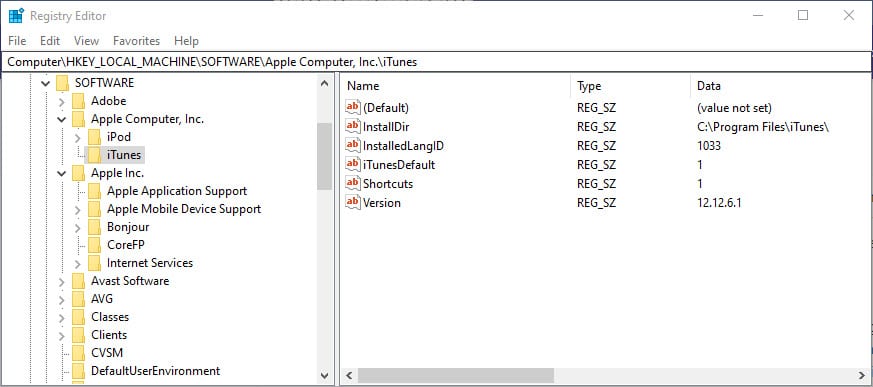Click the 'C:\Program Files\iTunes\' data cell
873x387 pixels.
click(x=763, y=126)
